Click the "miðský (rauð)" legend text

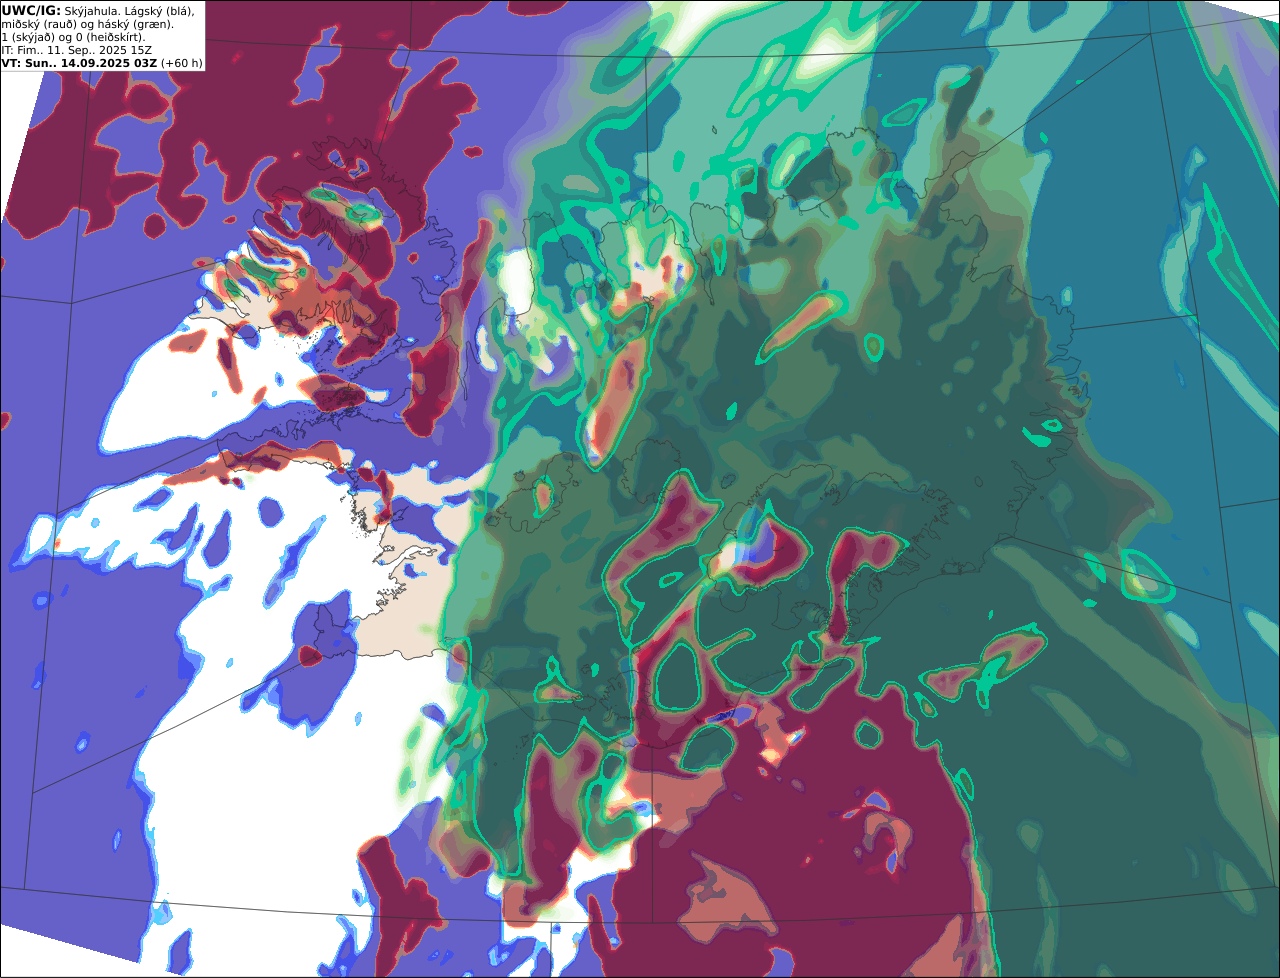tap(39, 23)
